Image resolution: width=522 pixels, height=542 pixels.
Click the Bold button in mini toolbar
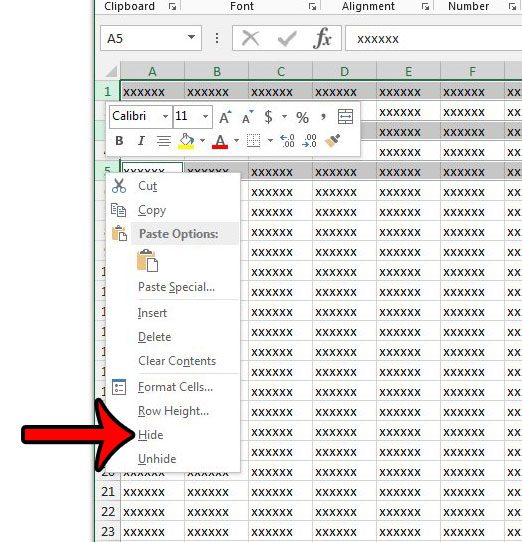click(x=119, y=141)
